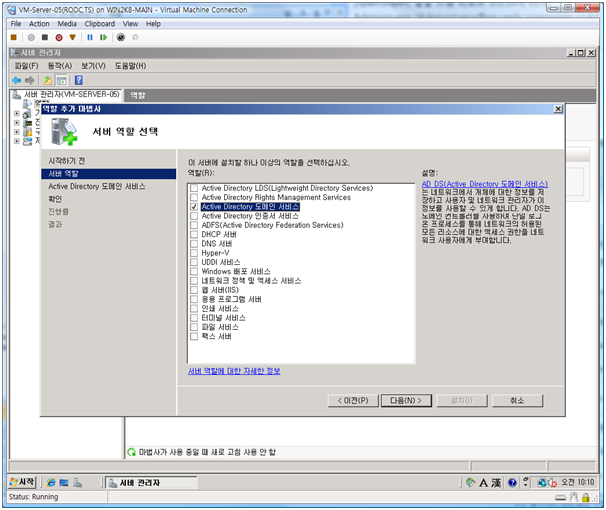The height and width of the screenshot is (510, 606).
Task: Go back in Server Manager toolbar
Action: [x=17, y=80]
